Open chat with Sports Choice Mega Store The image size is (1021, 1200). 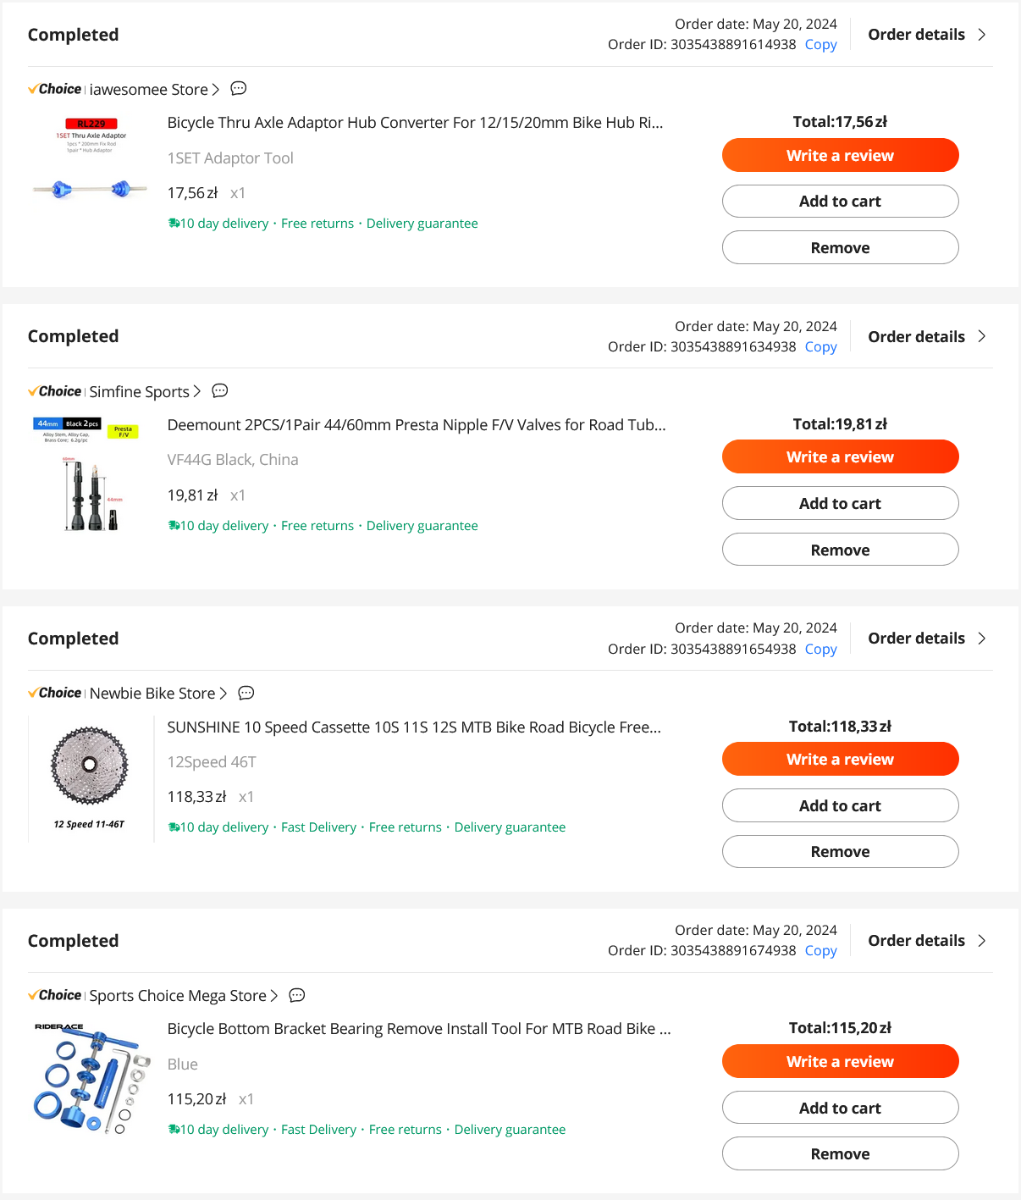pyautogui.click(x=297, y=995)
